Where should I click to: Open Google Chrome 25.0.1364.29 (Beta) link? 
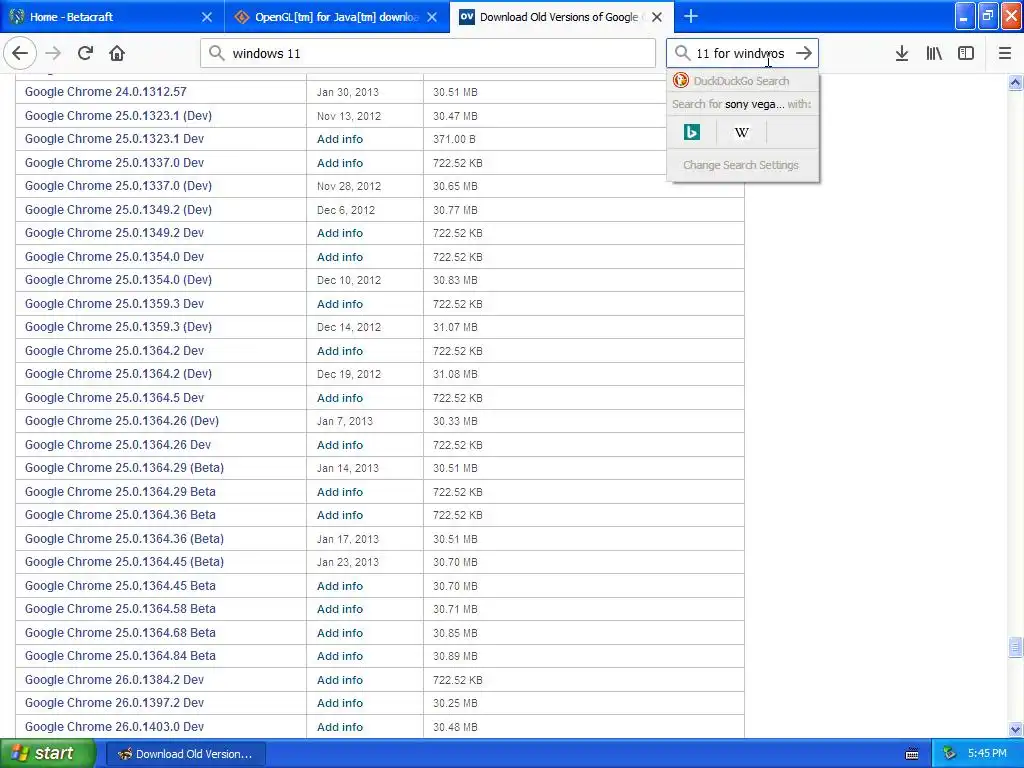coord(124,468)
